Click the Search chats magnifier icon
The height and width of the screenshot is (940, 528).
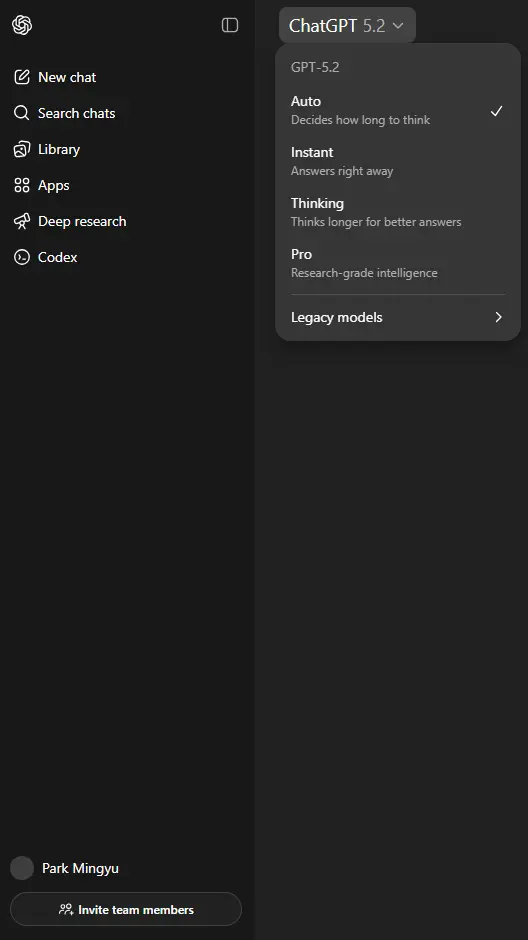click(x=22, y=113)
